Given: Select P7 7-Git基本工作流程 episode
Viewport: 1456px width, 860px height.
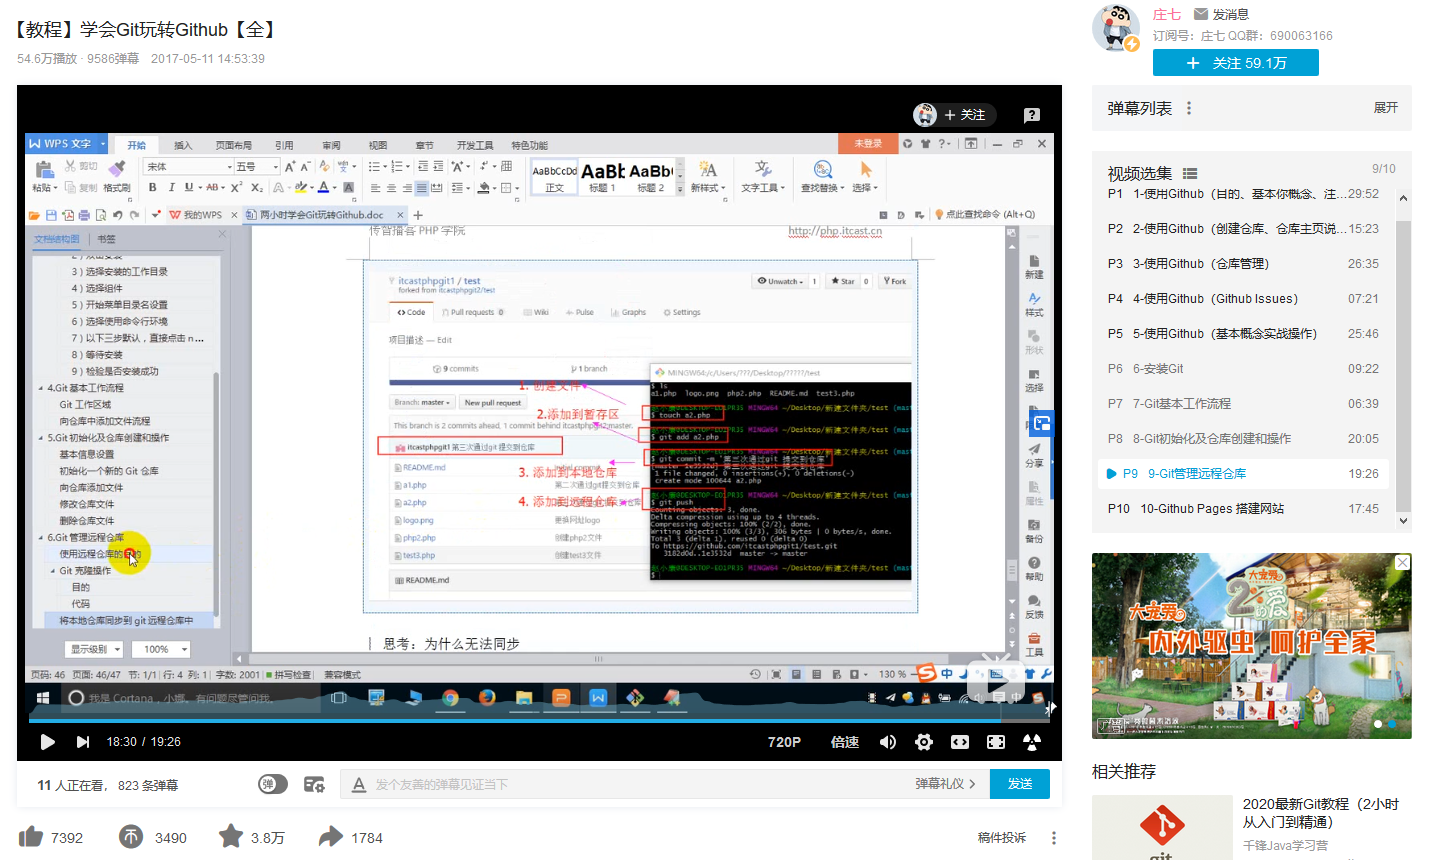Looking at the screenshot, I should tap(1245, 404).
